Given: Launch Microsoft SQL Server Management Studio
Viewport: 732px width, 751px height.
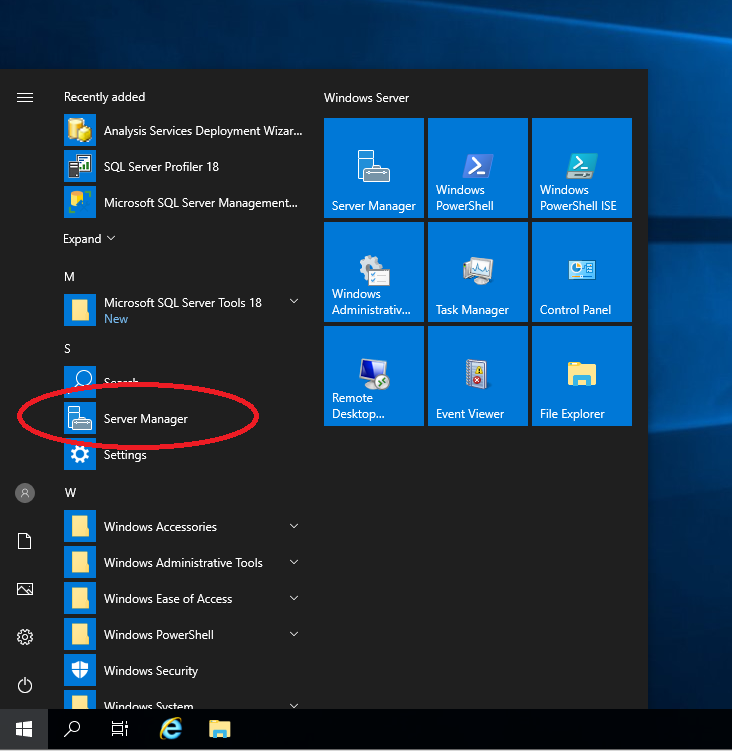Looking at the screenshot, I should 184,203.
